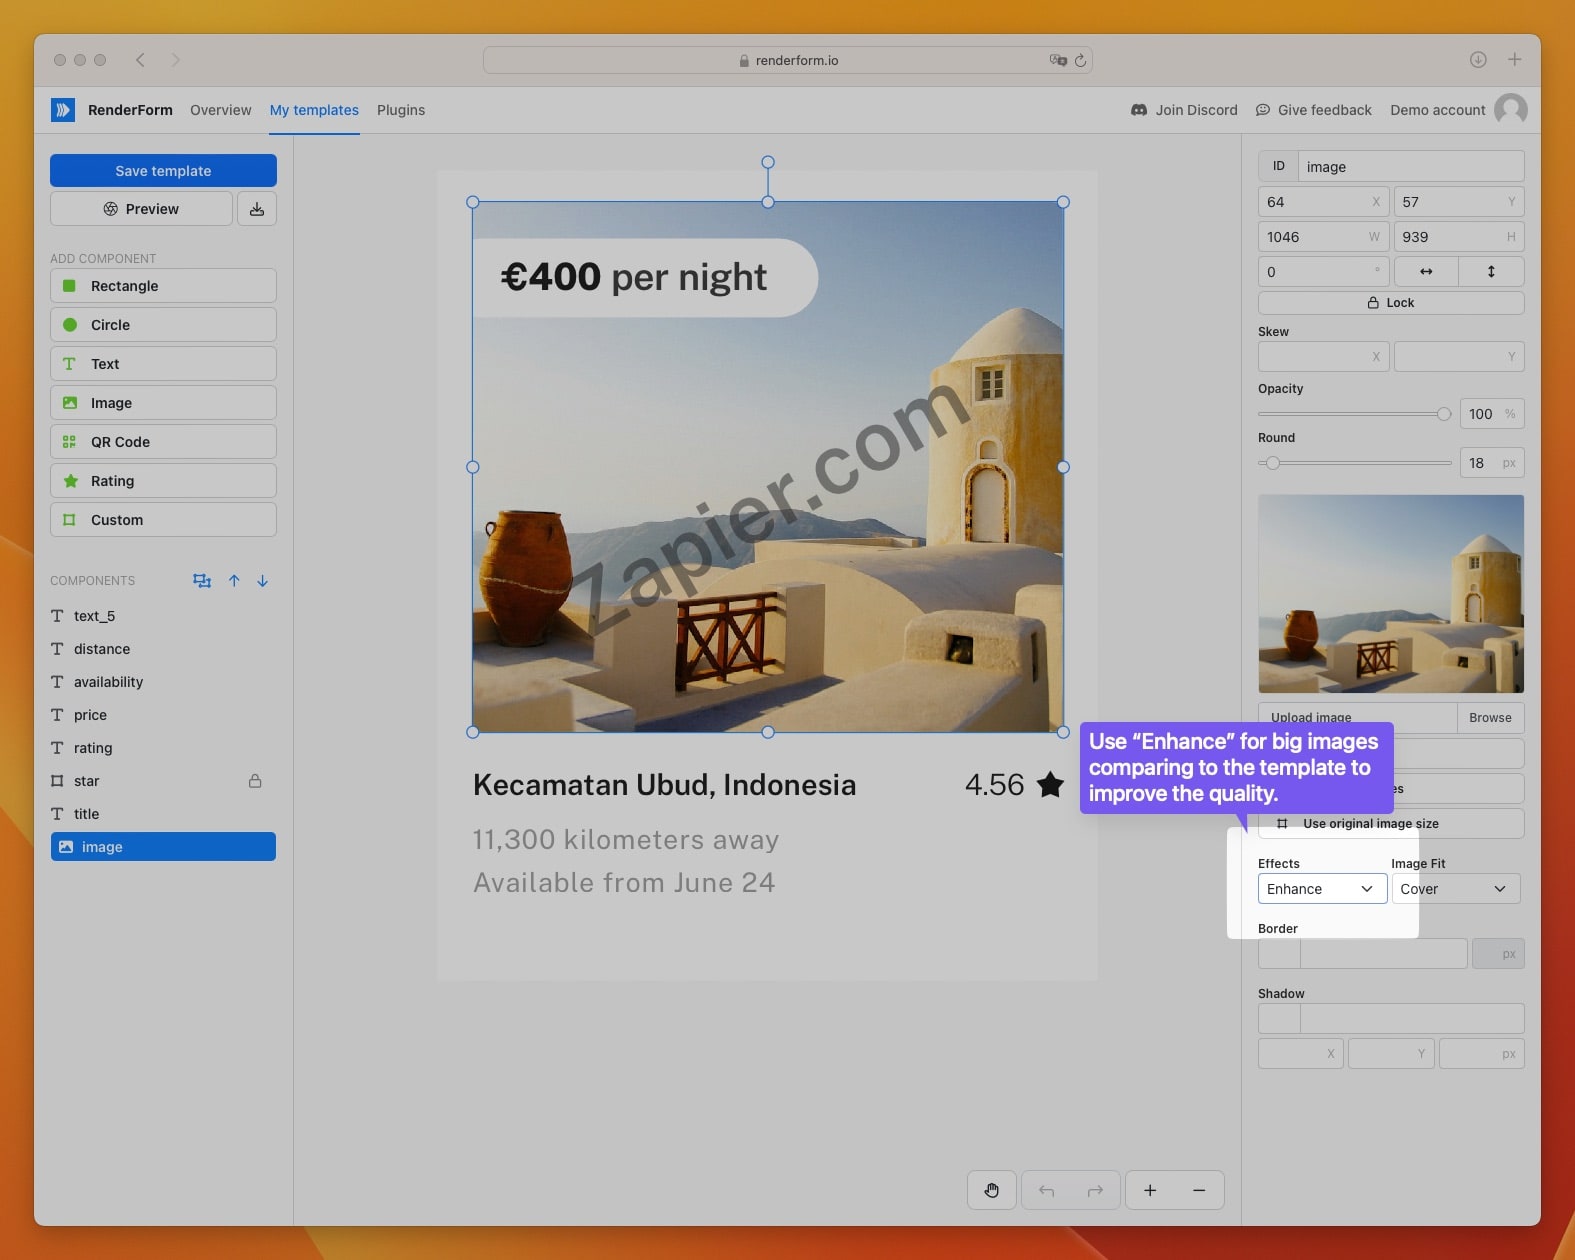This screenshot has height=1260, width=1575.
Task: Click the shadow color swatch
Action: pos(1279,1019)
